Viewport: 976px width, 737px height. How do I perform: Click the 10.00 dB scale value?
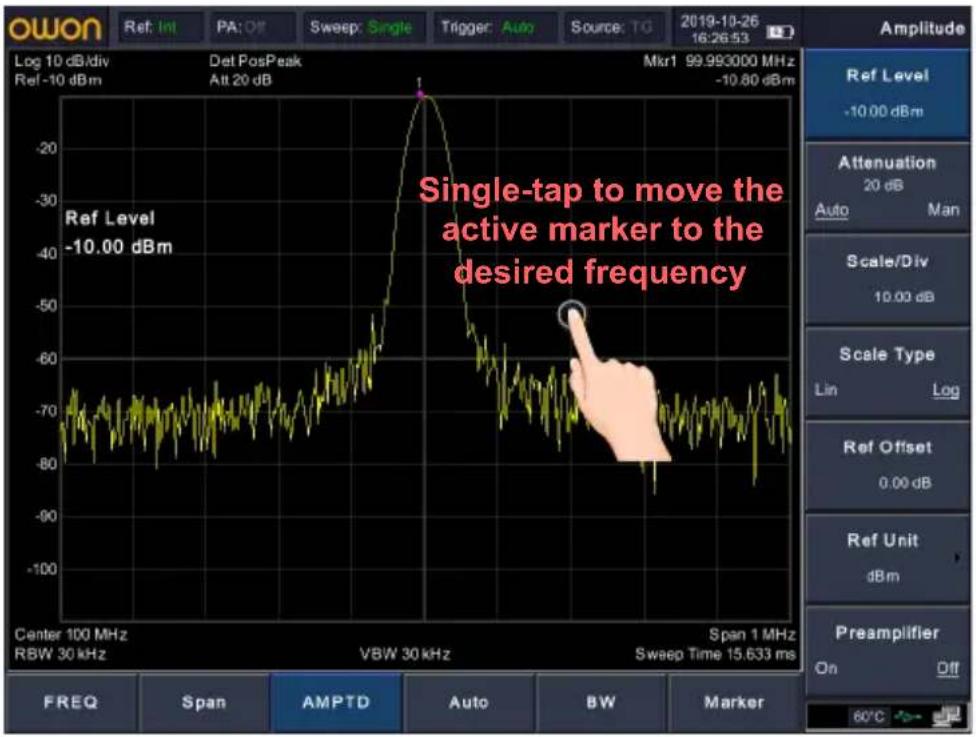pyautogui.click(x=904, y=297)
